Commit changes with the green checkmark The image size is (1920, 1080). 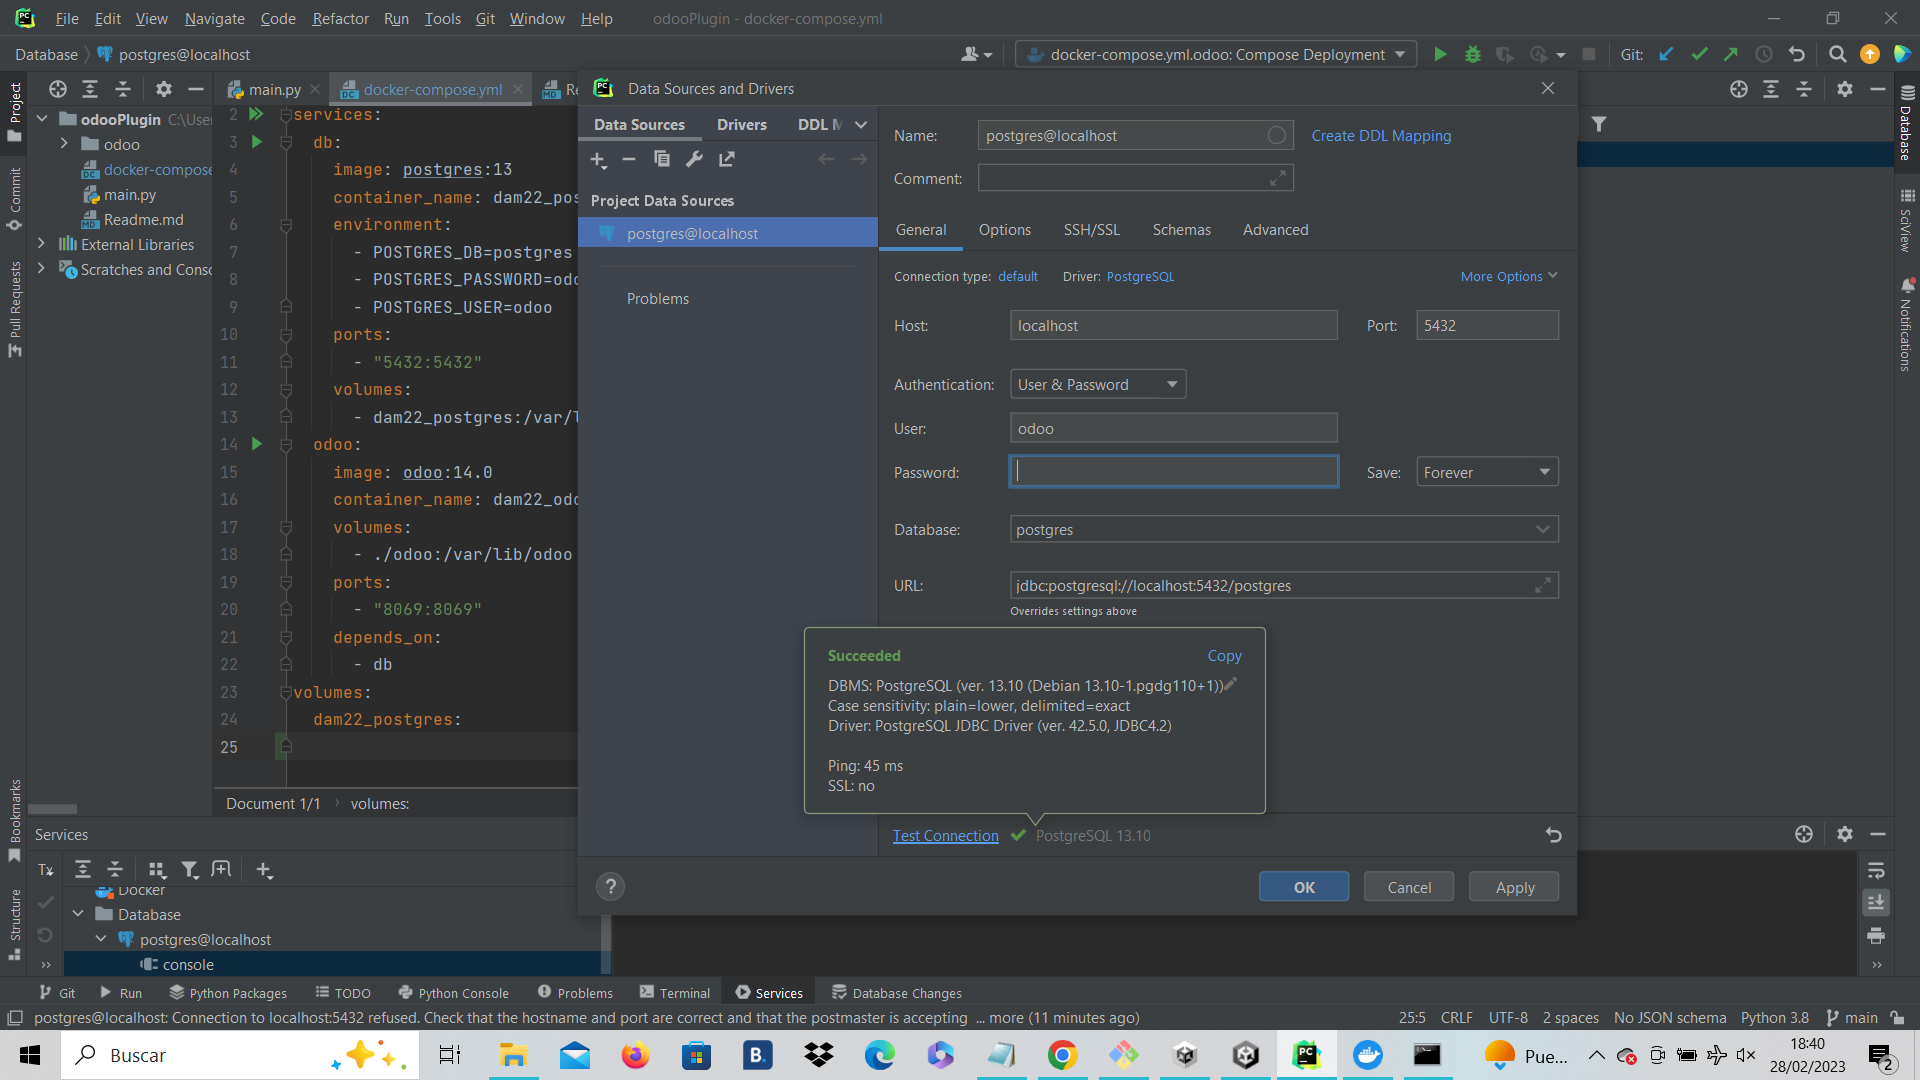click(x=1698, y=54)
